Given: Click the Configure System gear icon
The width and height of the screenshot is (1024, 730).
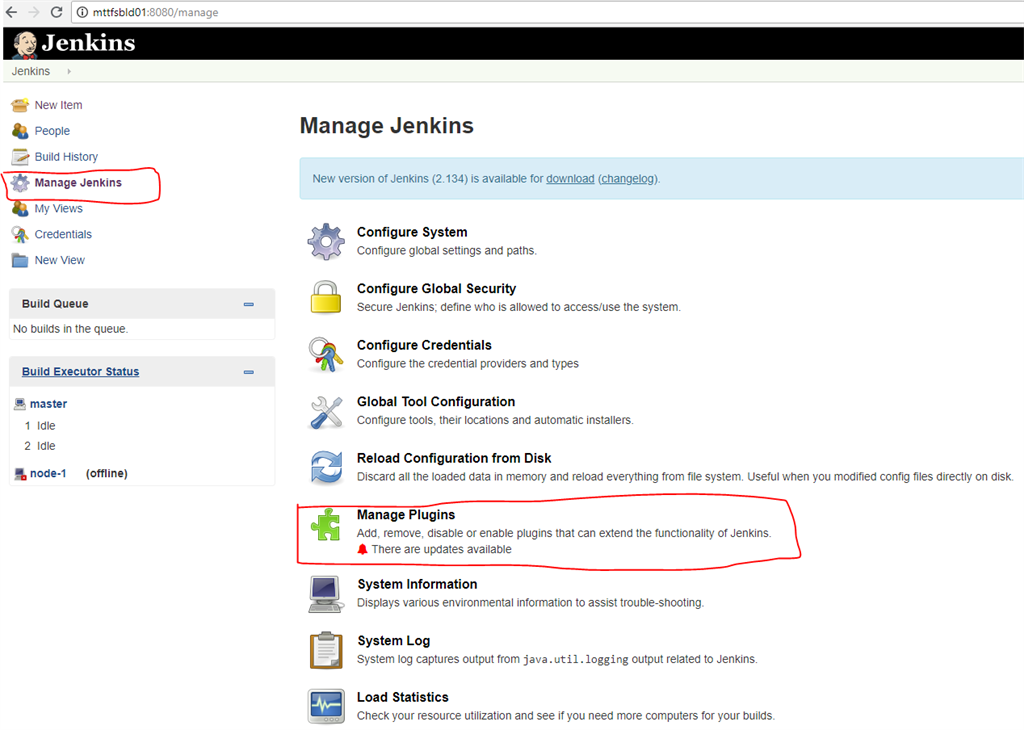Looking at the screenshot, I should tap(326, 242).
